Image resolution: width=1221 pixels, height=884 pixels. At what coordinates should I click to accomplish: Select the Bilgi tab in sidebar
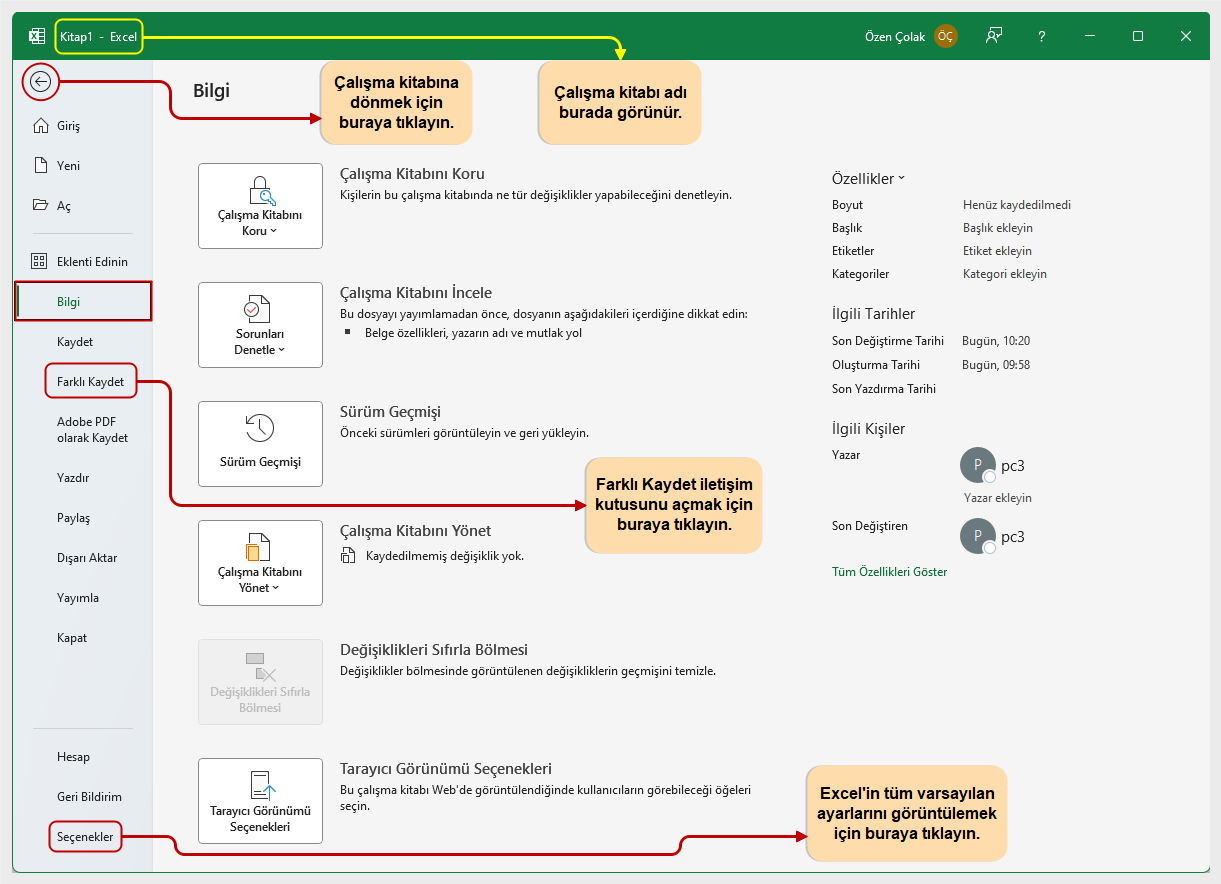[84, 302]
